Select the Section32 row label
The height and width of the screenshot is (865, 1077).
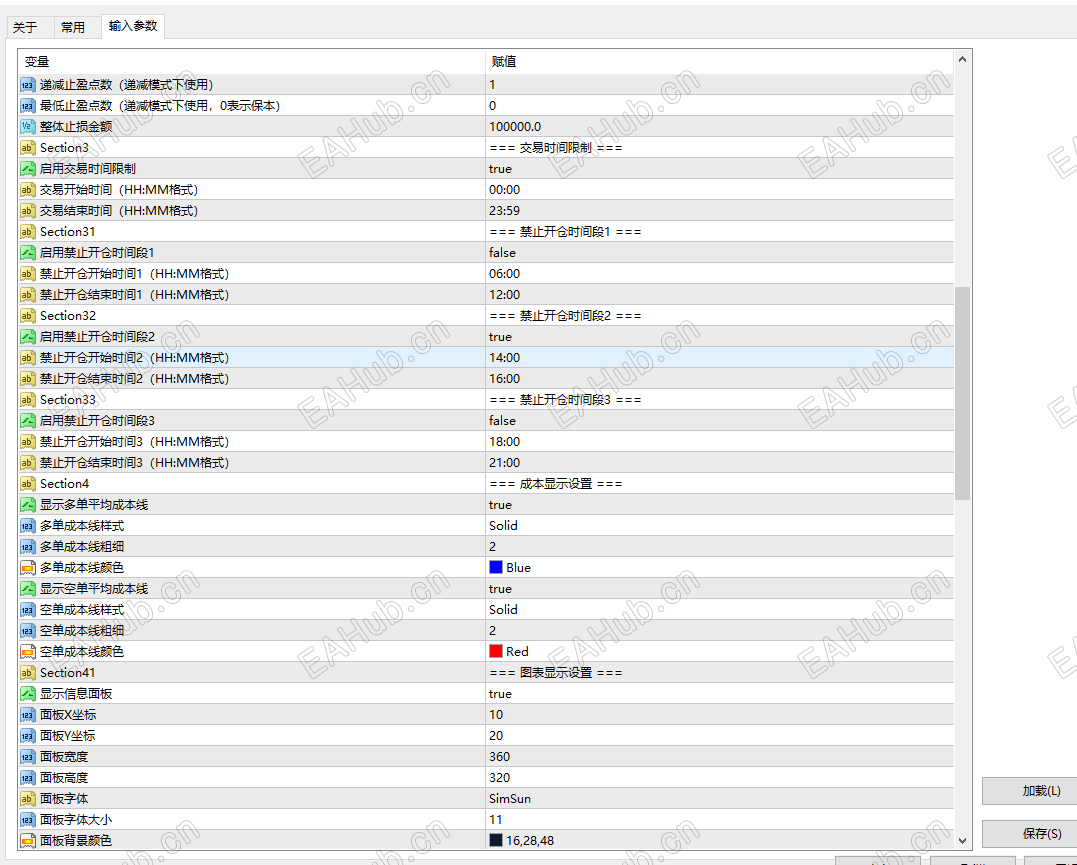point(68,316)
